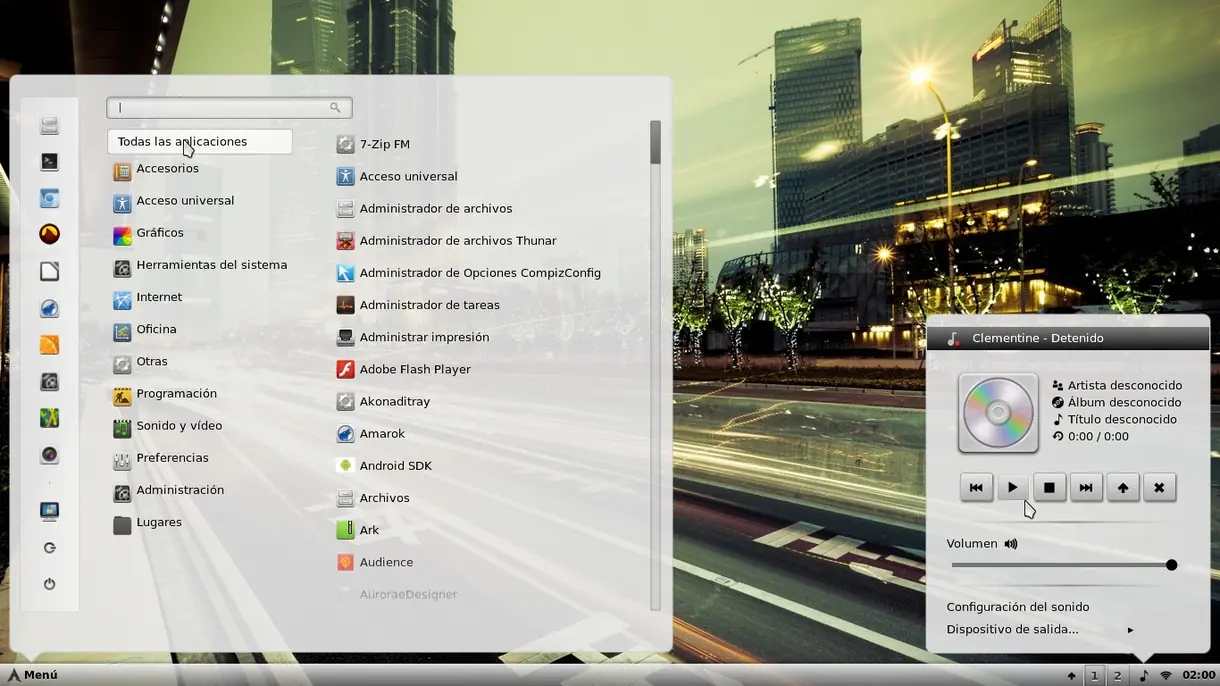Launch the green and yellow favorite icon
The height and width of the screenshot is (686, 1220).
pos(49,418)
